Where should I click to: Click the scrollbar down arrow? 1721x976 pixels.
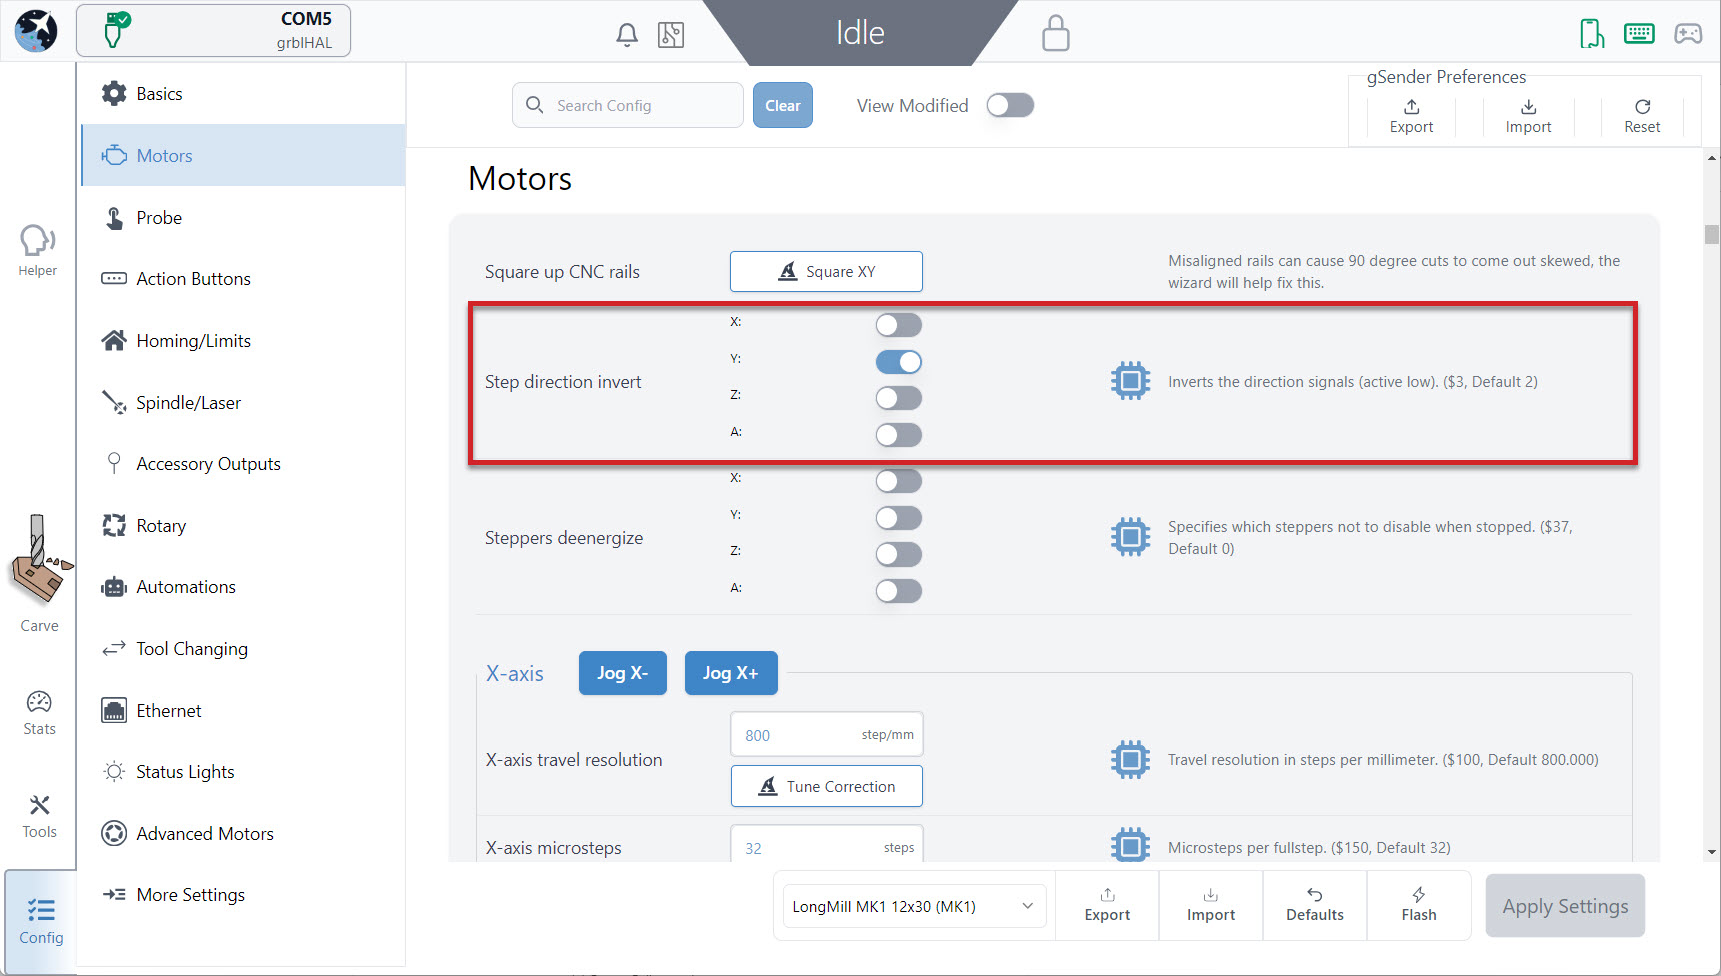coord(1712,853)
